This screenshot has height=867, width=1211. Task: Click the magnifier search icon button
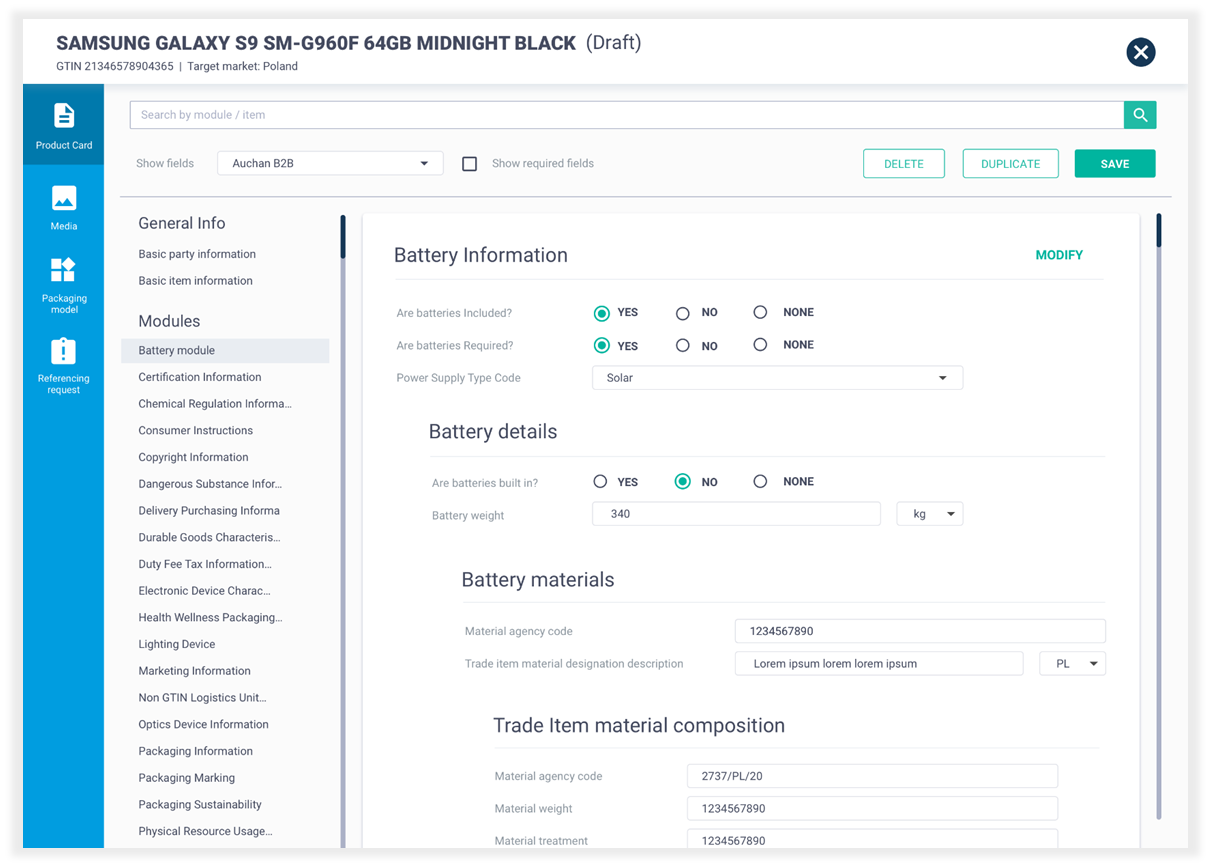point(1140,115)
